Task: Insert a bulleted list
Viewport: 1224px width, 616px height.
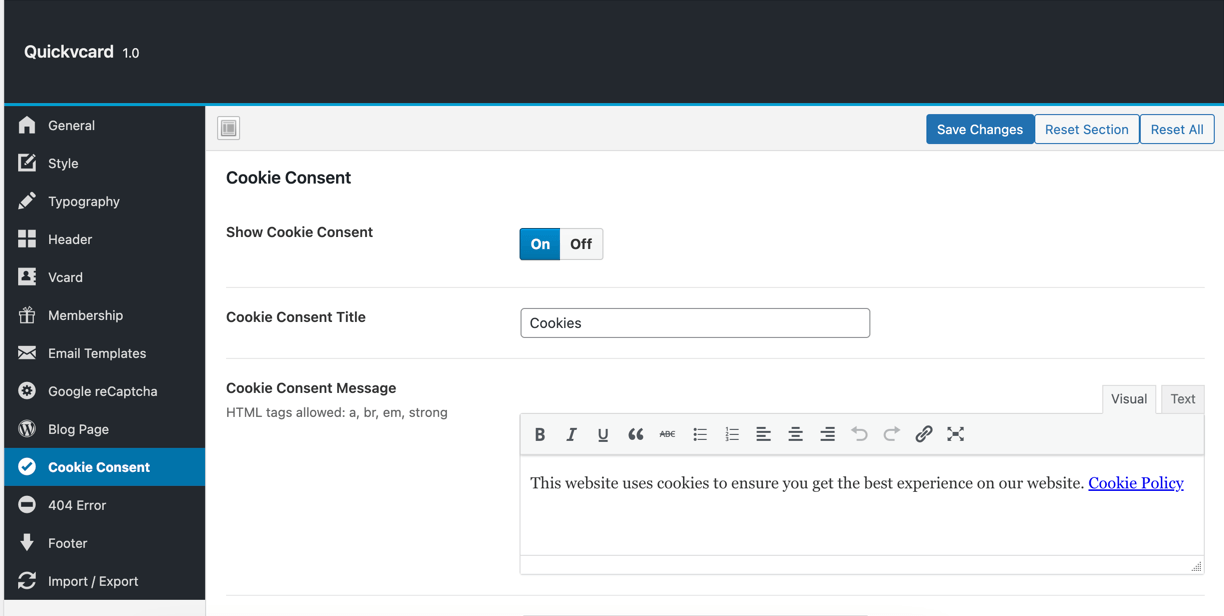Action: (x=700, y=434)
